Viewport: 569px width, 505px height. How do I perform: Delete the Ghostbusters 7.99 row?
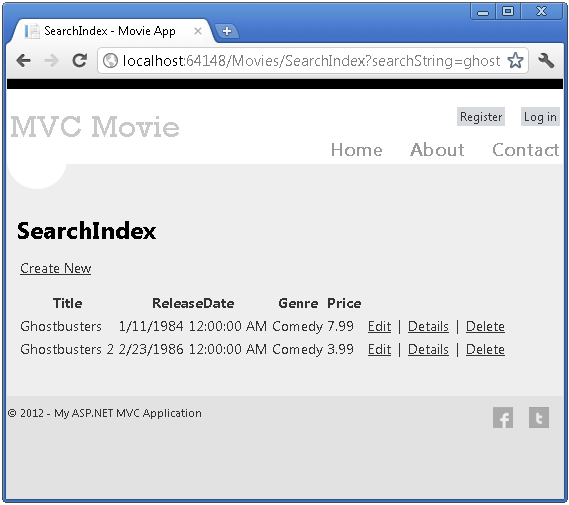(x=485, y=327)
